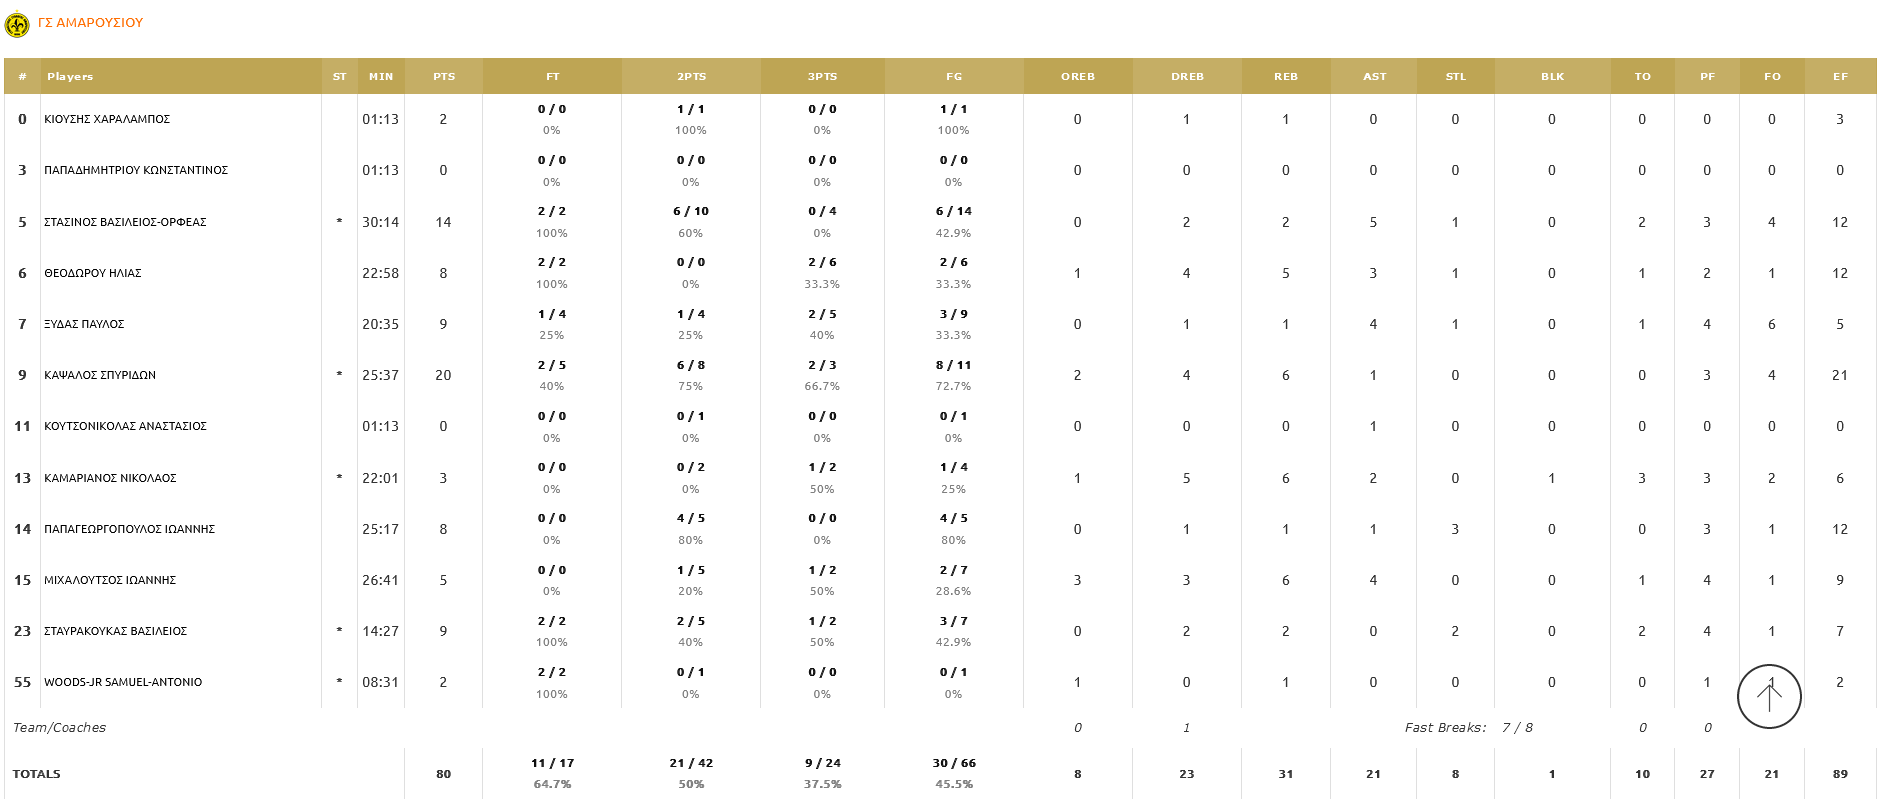Click the ΓΣ ΑΜΑΡΟΥΣΙΟΥ team logo
Screen dimensions: 1880x799
pos(19,22)
